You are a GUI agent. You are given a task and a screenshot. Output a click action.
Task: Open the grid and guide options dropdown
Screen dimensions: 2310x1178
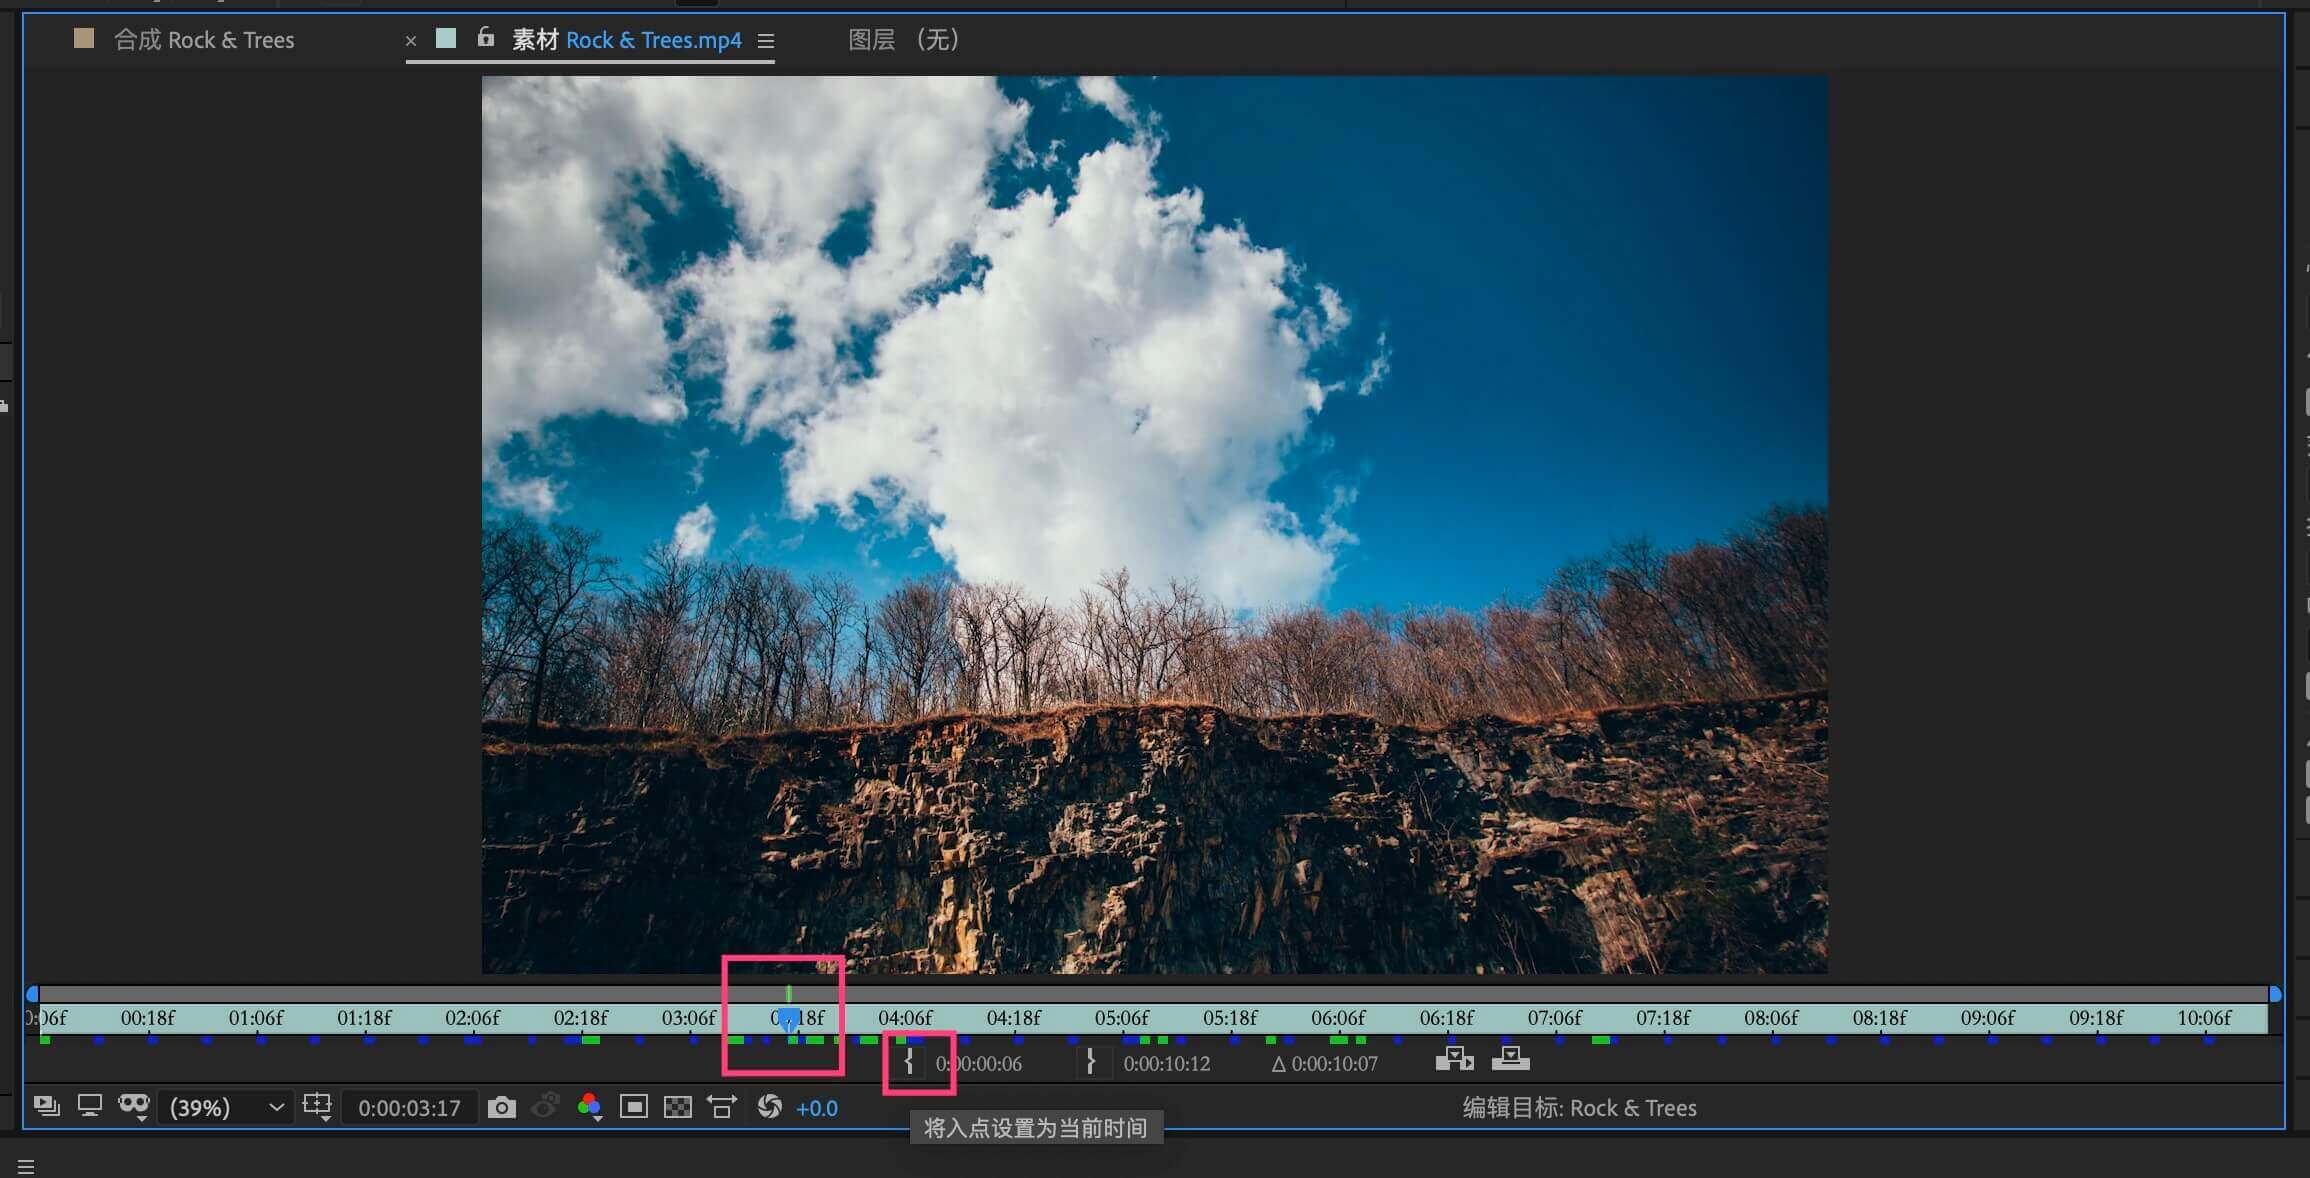pyautogui.click(x=317, y=1107)
